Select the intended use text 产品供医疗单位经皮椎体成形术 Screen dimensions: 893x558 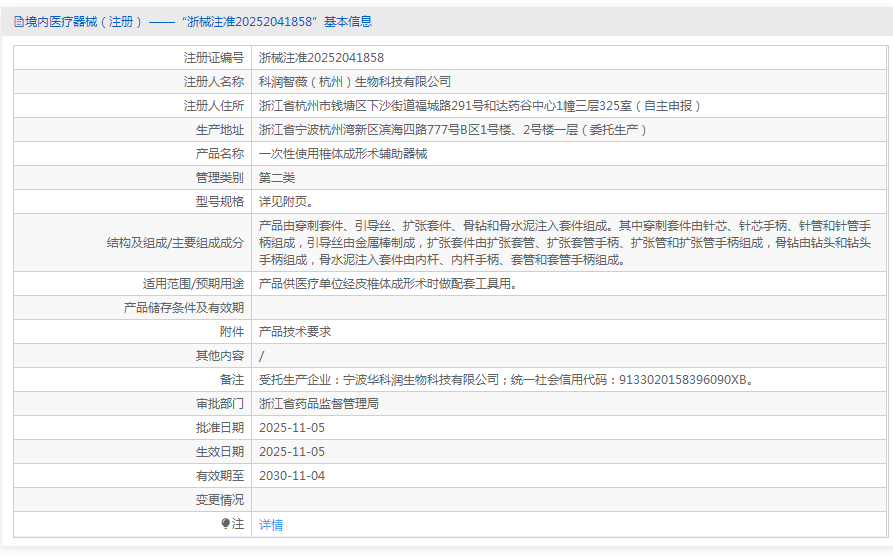click(388, 284)
